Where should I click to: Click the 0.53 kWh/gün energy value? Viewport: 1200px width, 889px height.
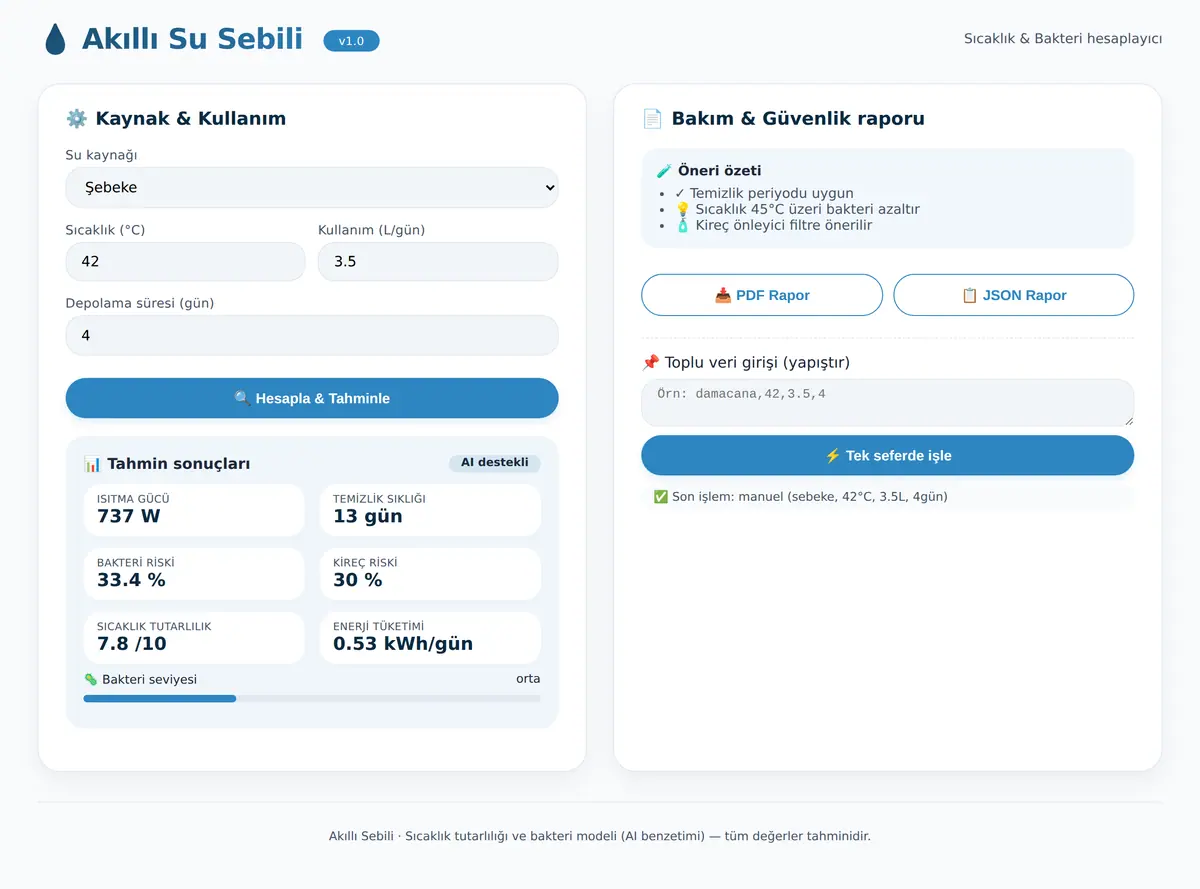[403, 644]
